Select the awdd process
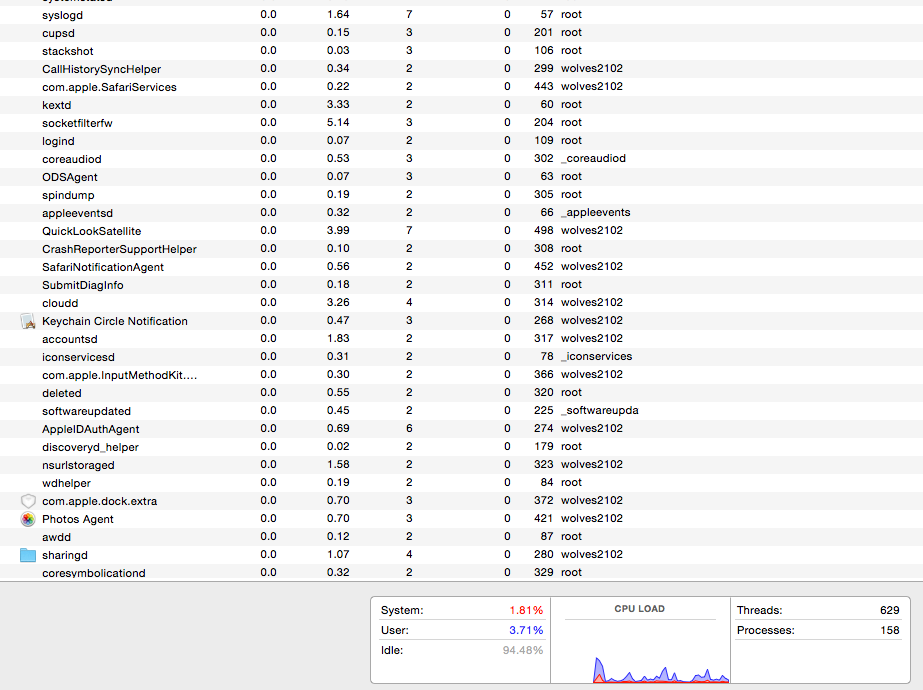 click(462, 537)
